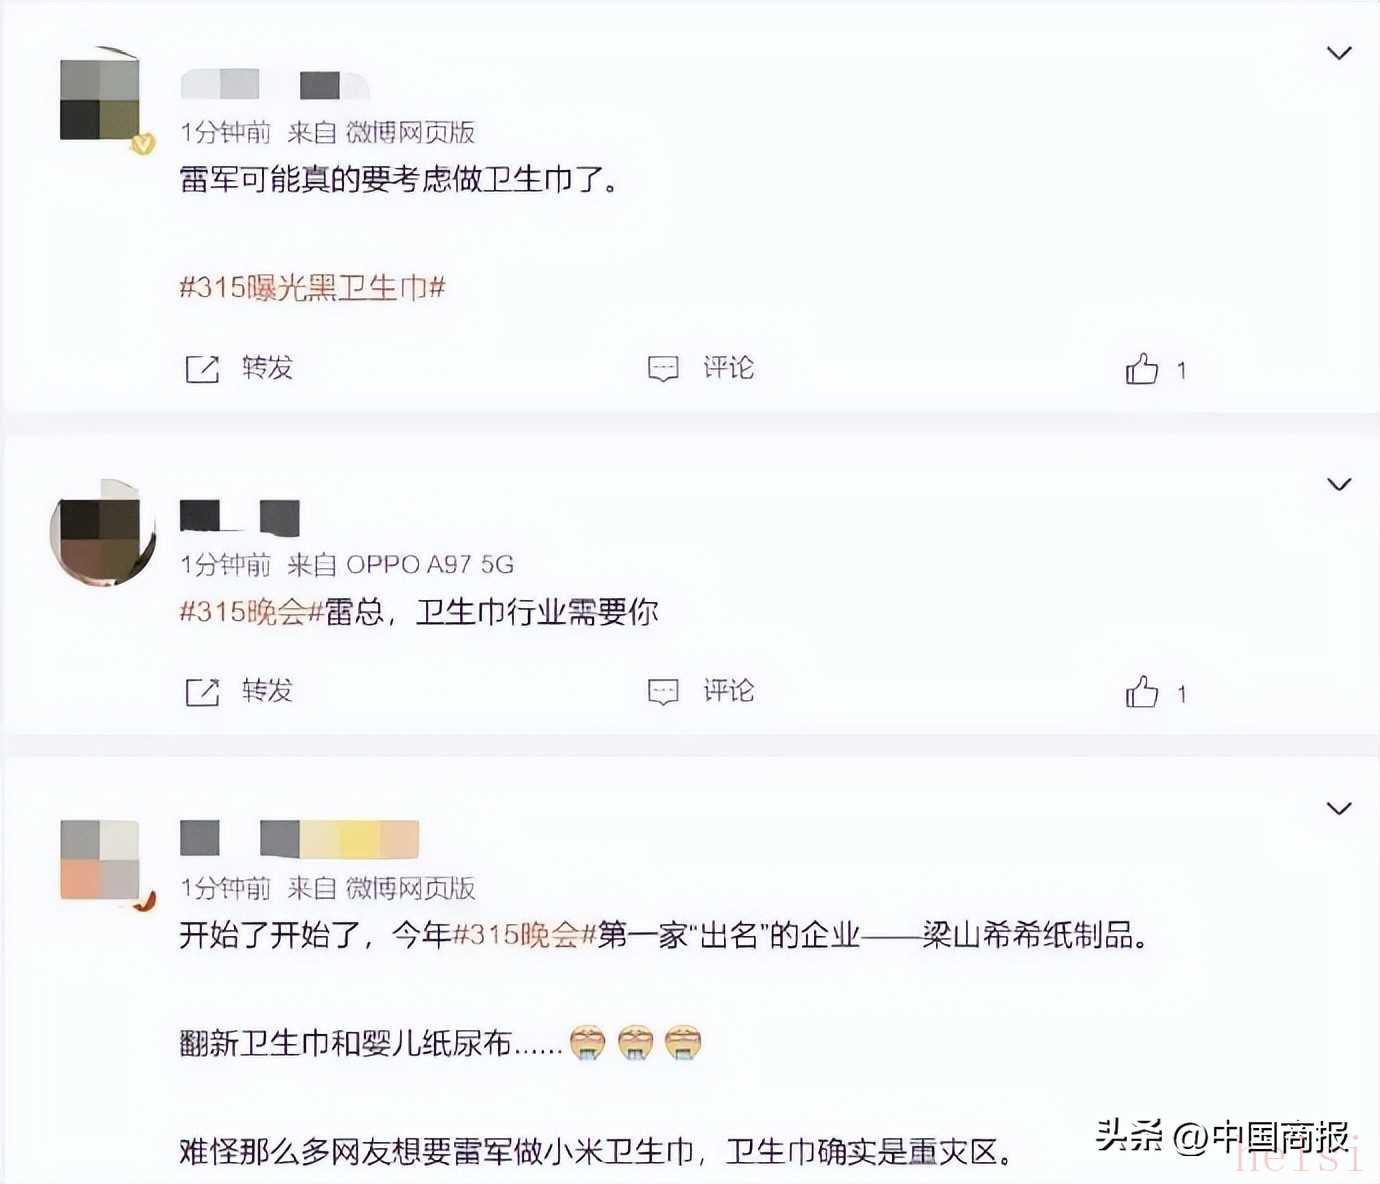Click the comment icon on the second post

(x=663, y=692)
